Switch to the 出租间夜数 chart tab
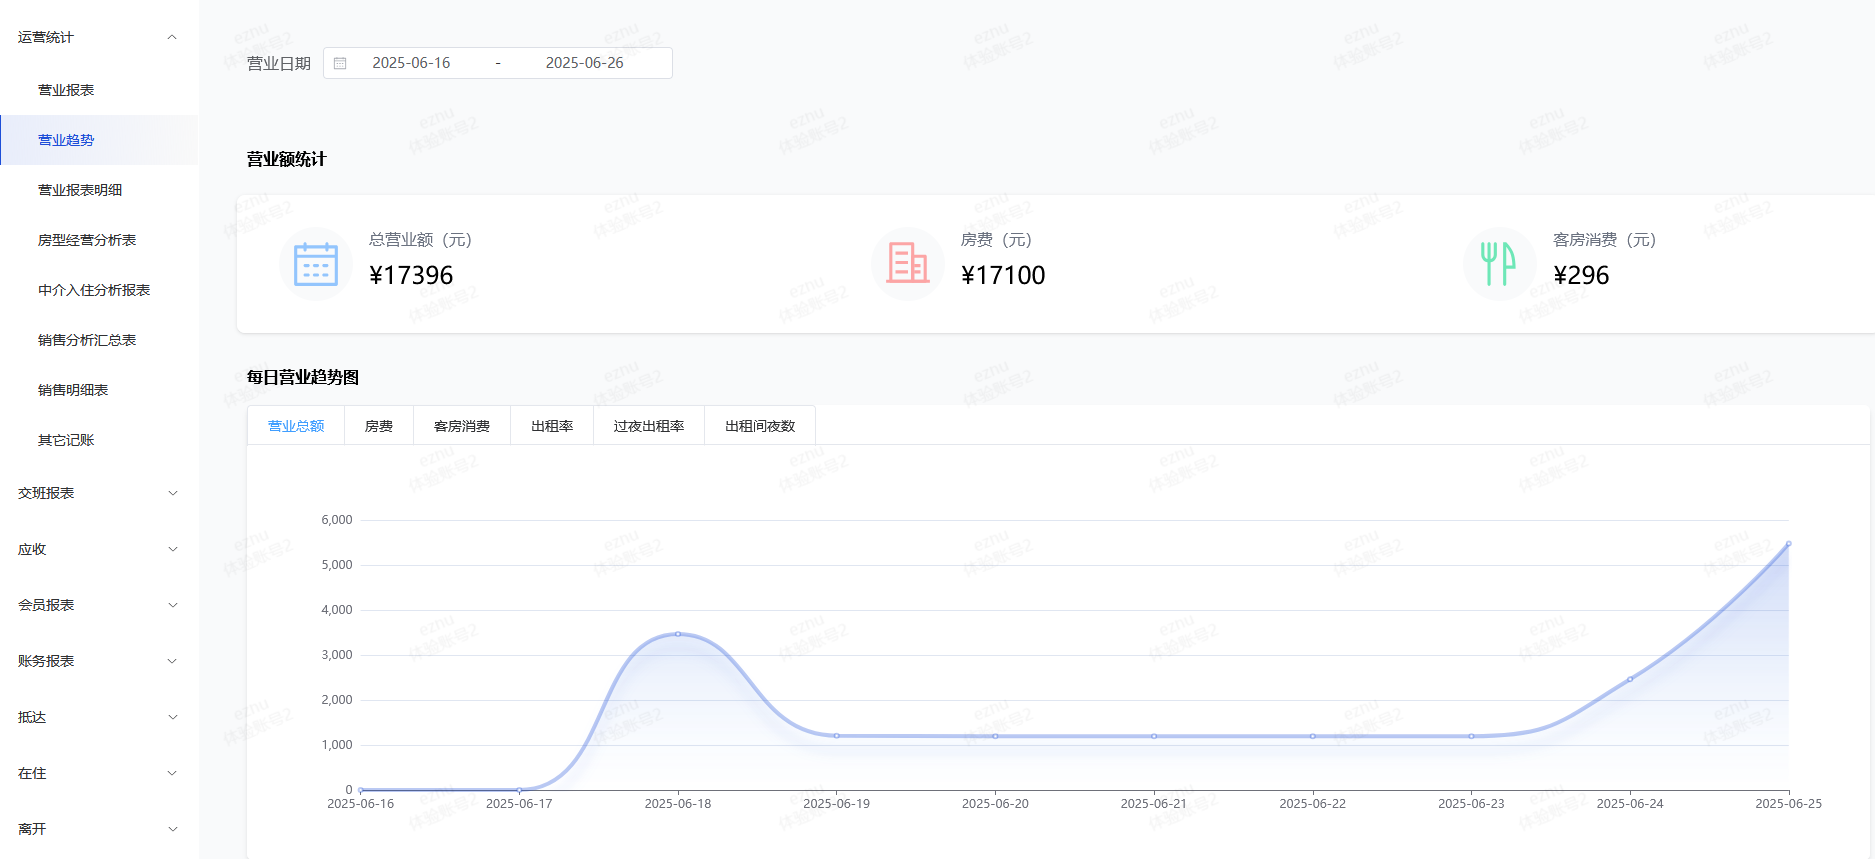This screenshot has height=859, width=1875. [x=760, y=426]
